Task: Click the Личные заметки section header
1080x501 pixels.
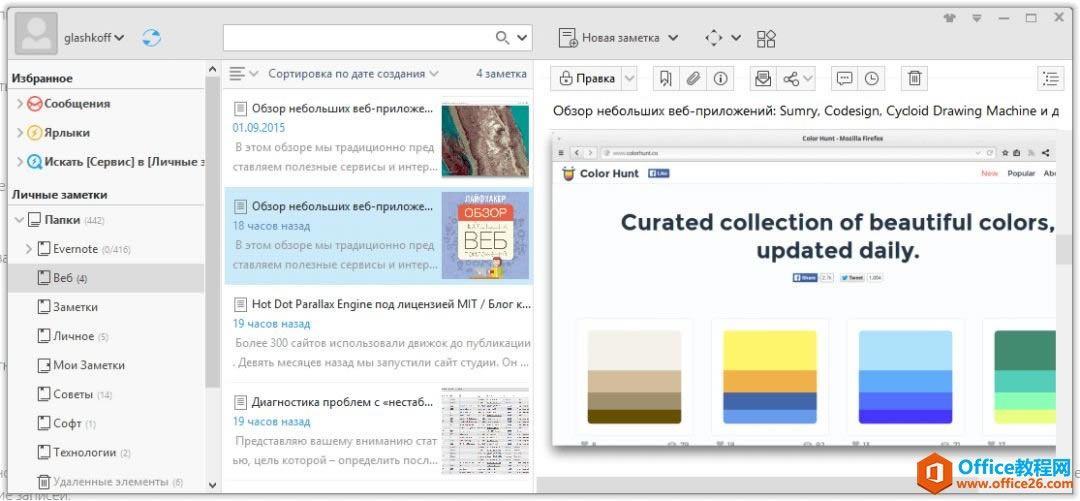Action: (59, 195)
